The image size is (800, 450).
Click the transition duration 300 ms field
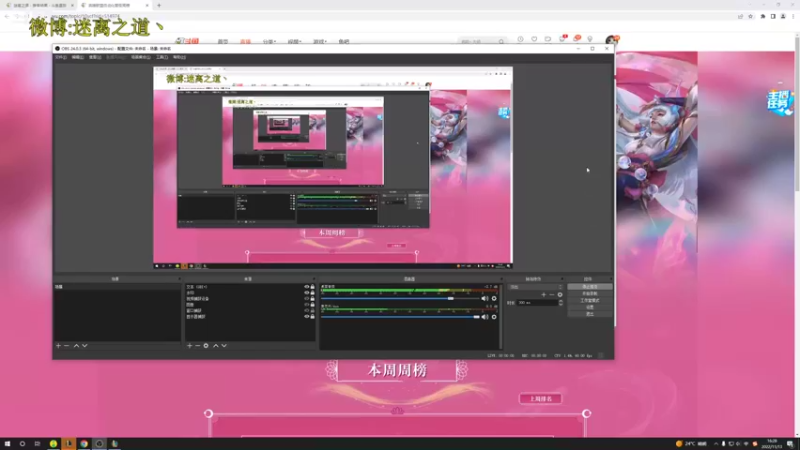click(x=537, y=303)
